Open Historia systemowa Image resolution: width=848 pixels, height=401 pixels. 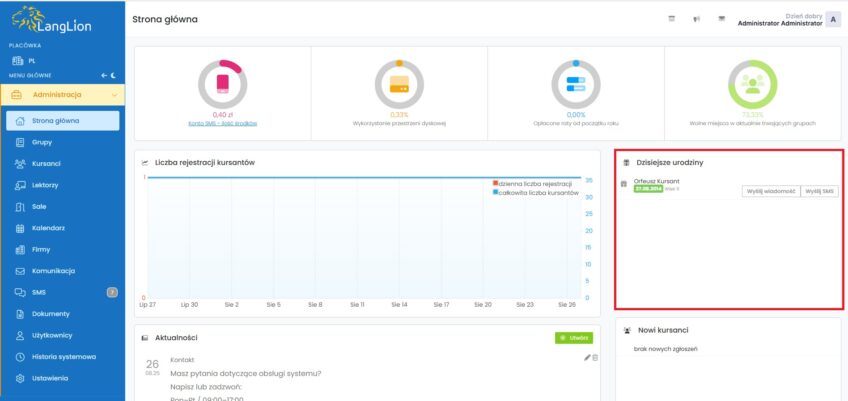click(63, 357)
